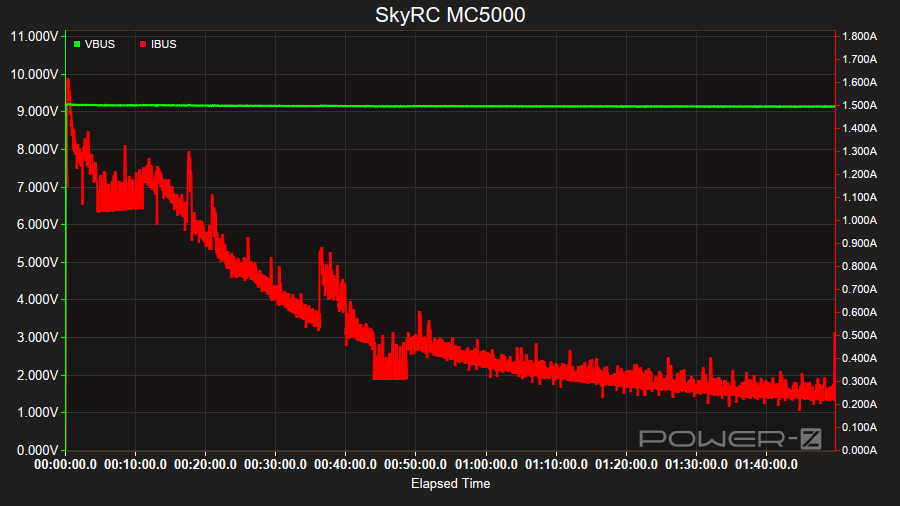Click the 3.000V voltage axis label
Viewport: 900px width, 506px height.
37,338
